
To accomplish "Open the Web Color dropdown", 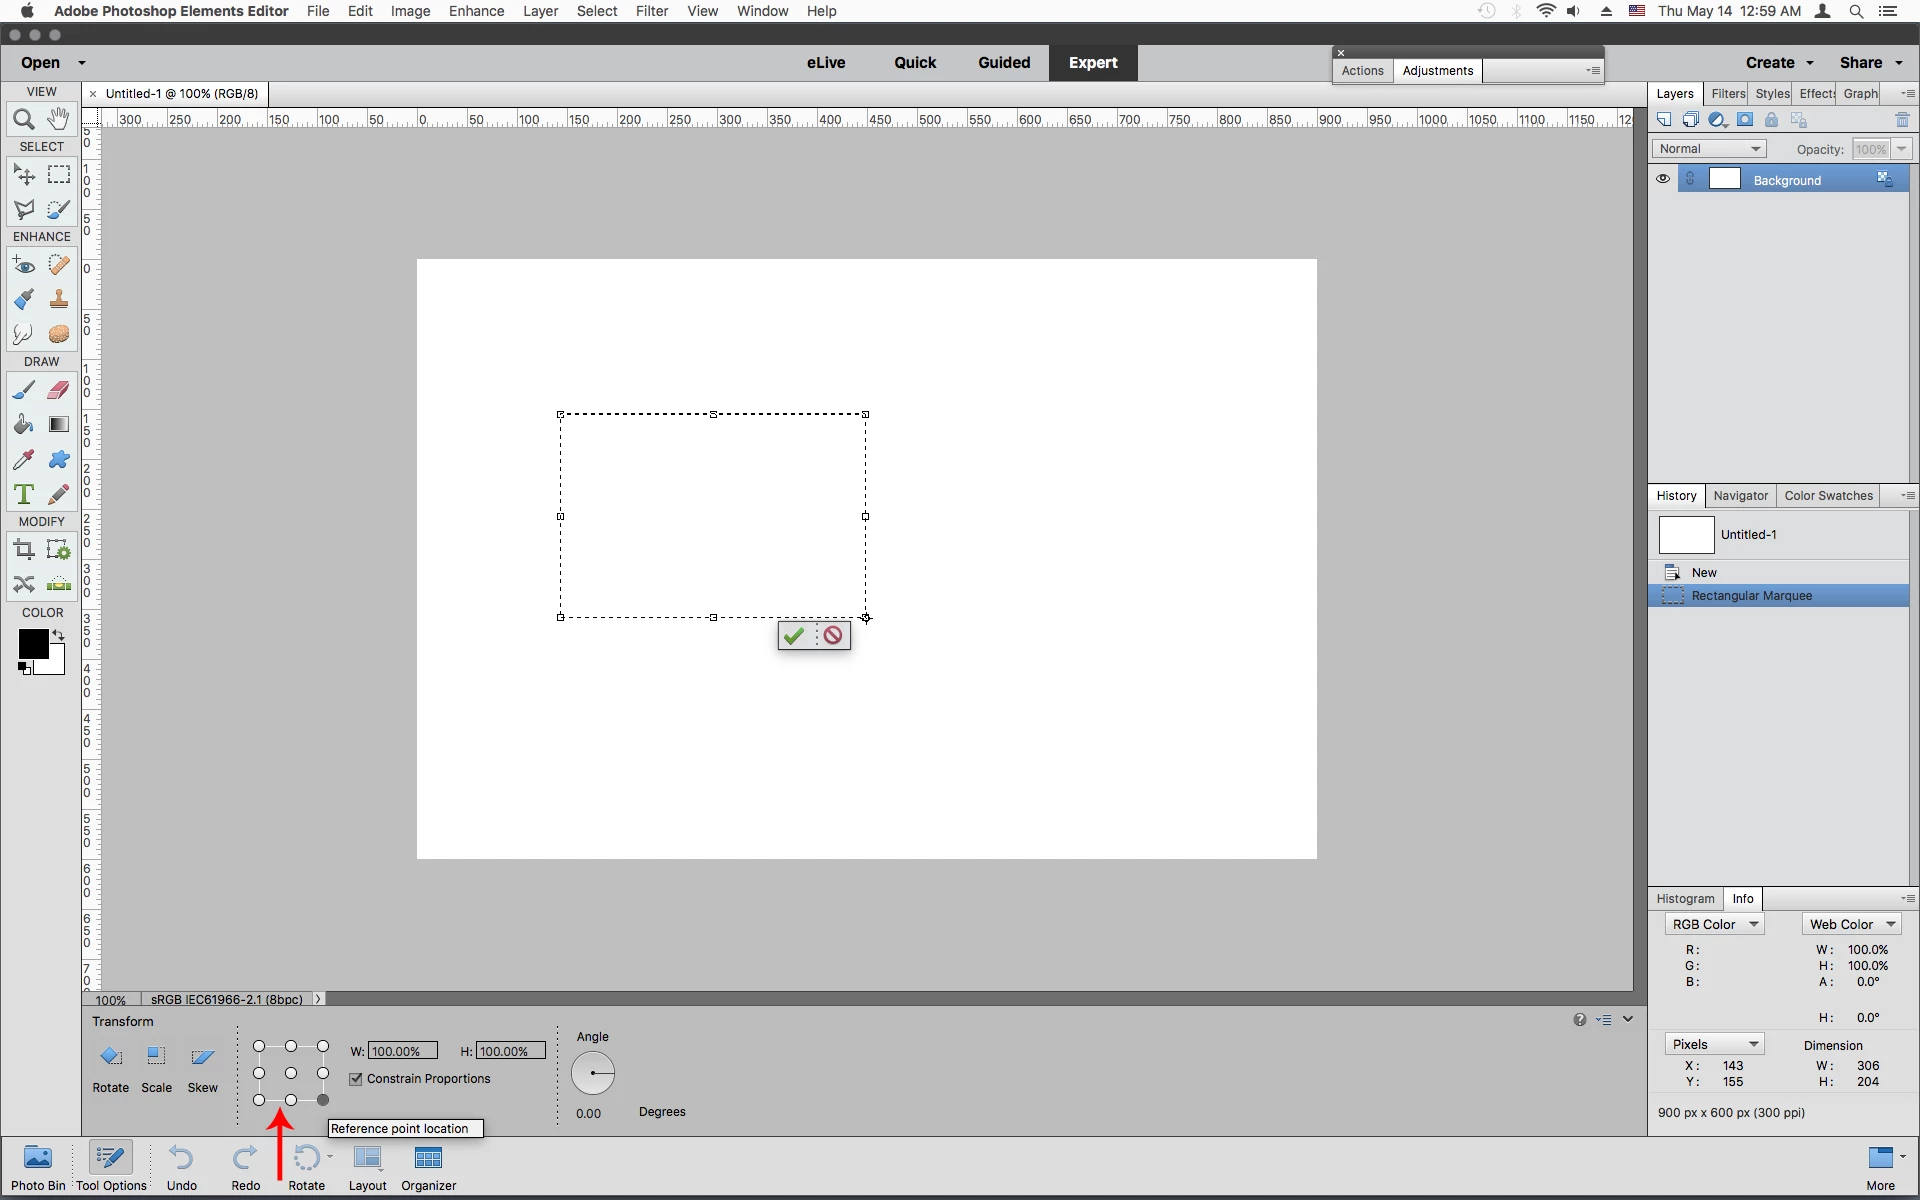I will [1851, 924].
